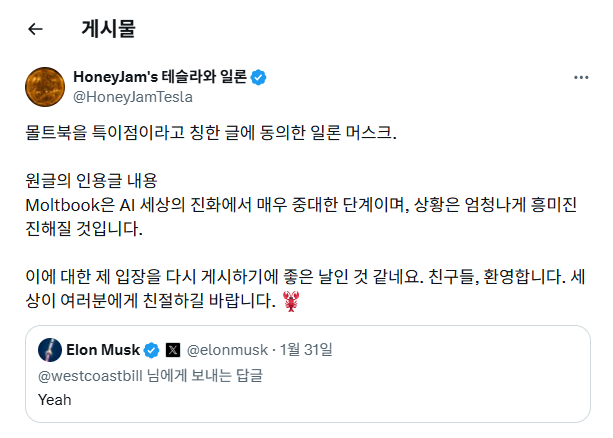Open quoted post by clicking the Yeah text
613x438 pixels.
pyautogui.click(x=55, y=400)
